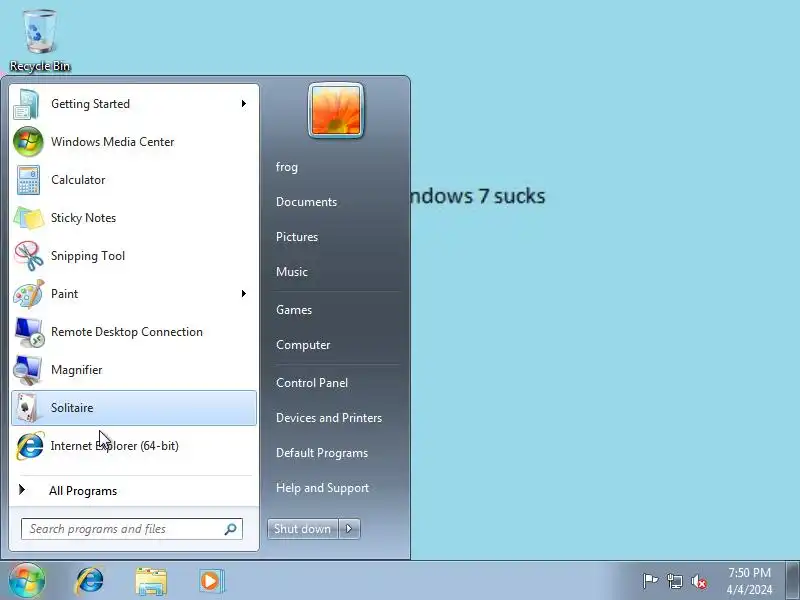Click the Search programs and files box
This screenshot has width=800, height=600.
coord(132,529)
